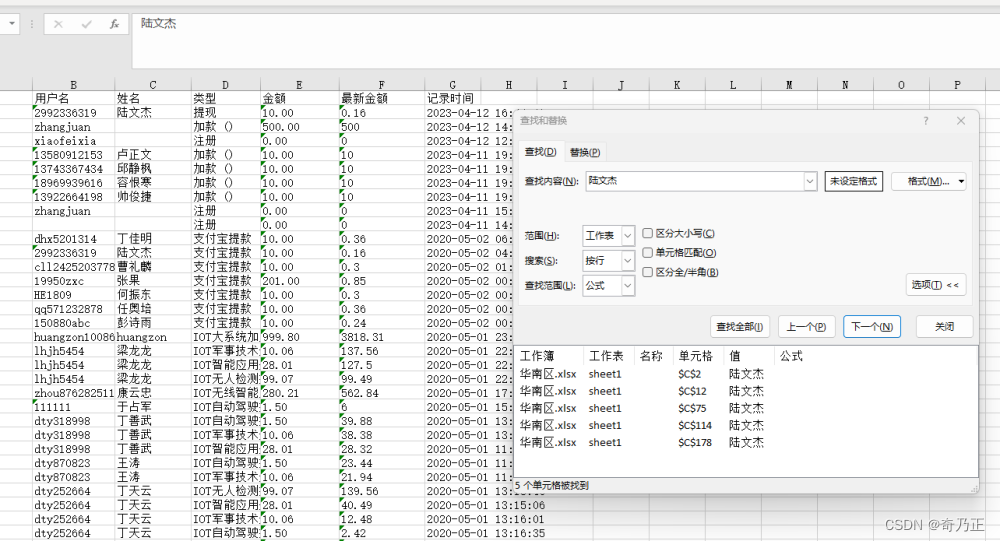The image size is (1000, 541).
Task: Click the 用户名 header cell
Action: pyautogui.click(x=73, y=99)
